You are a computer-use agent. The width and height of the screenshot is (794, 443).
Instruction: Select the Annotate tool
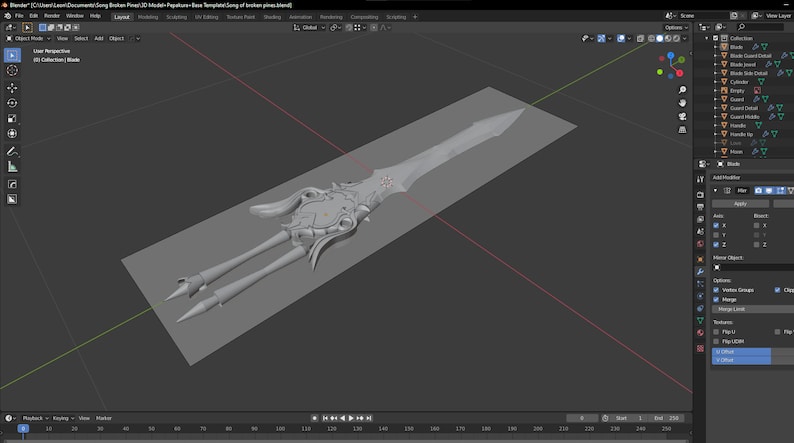12,151
